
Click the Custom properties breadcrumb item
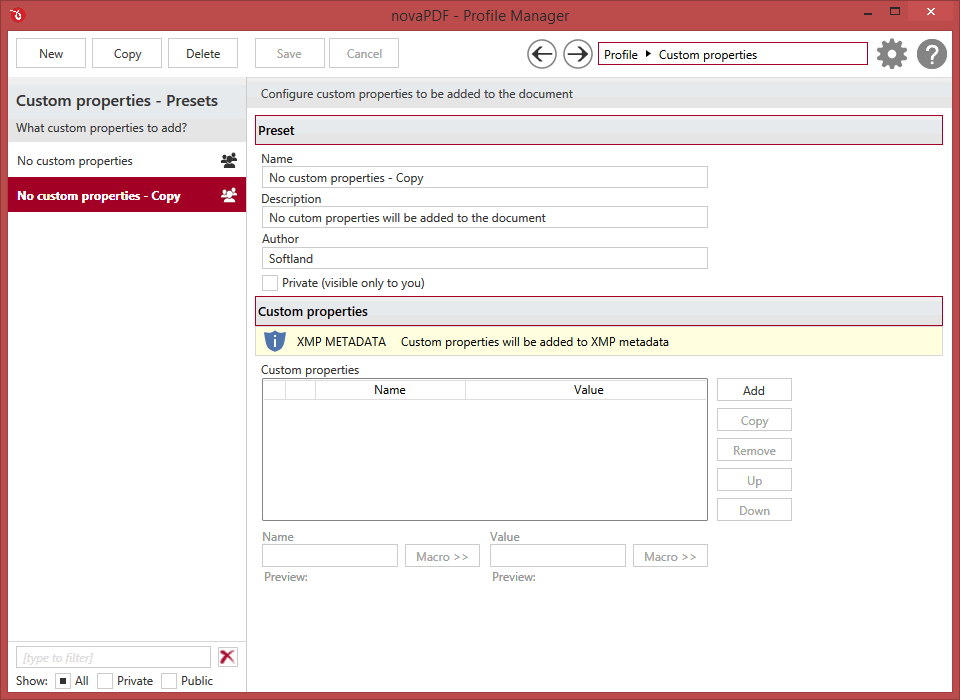pos(708,55)
